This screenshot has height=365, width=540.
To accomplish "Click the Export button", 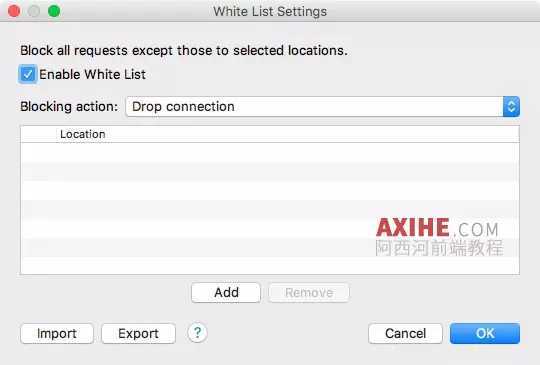I will click(x=138, y=333).
